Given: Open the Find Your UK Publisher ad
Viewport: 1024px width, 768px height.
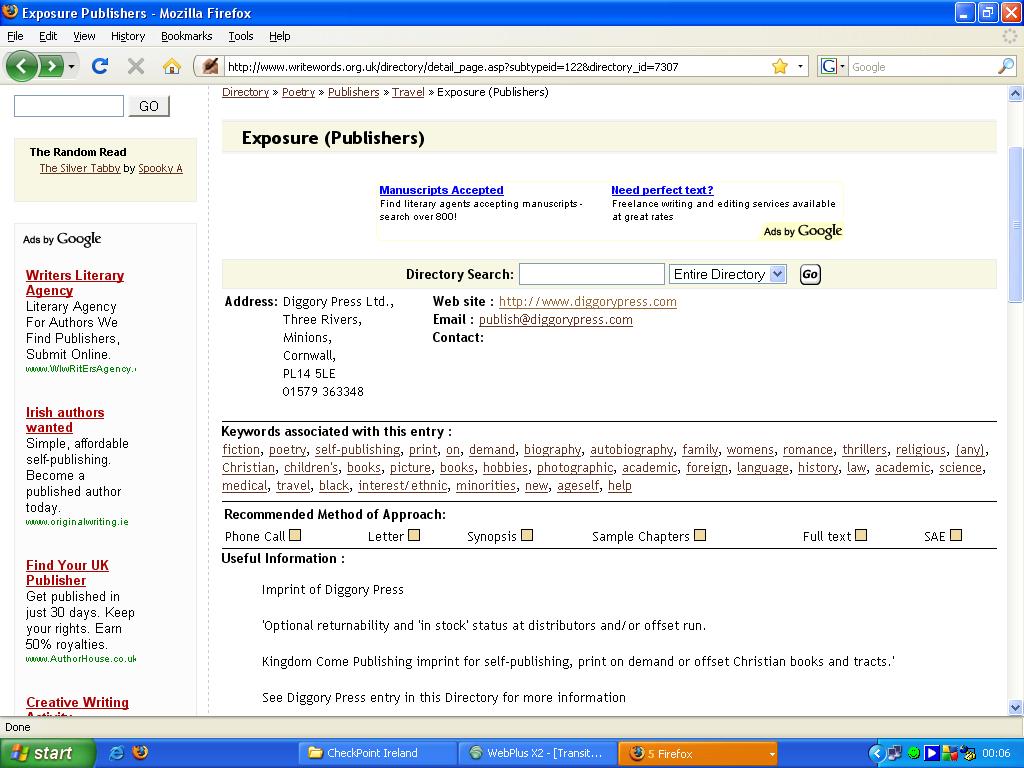Looking at the screenshot, I should tap(67, 573).
